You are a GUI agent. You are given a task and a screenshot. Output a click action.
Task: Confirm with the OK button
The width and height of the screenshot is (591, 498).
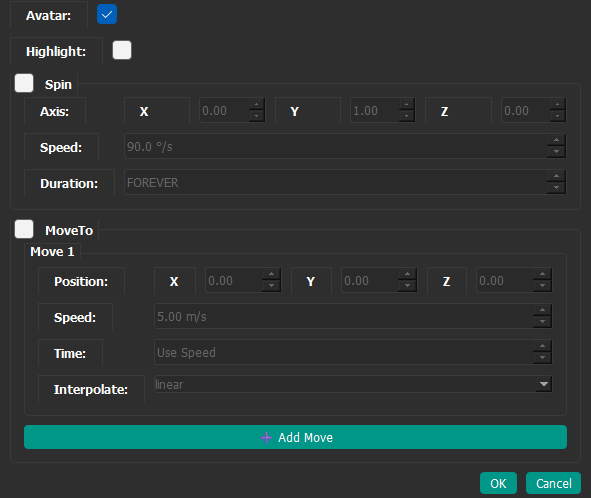pyautogui.click(x=498, y=483)
